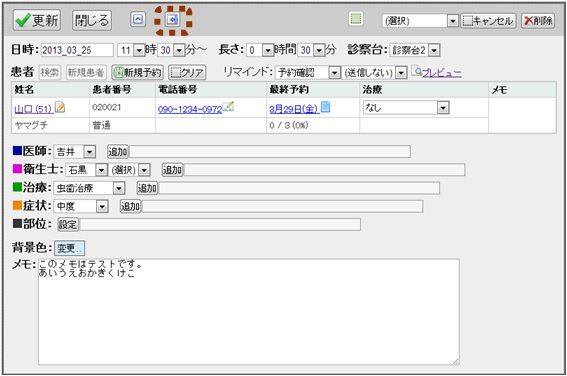Open the 症状 dropdown showing 中度

81,206
